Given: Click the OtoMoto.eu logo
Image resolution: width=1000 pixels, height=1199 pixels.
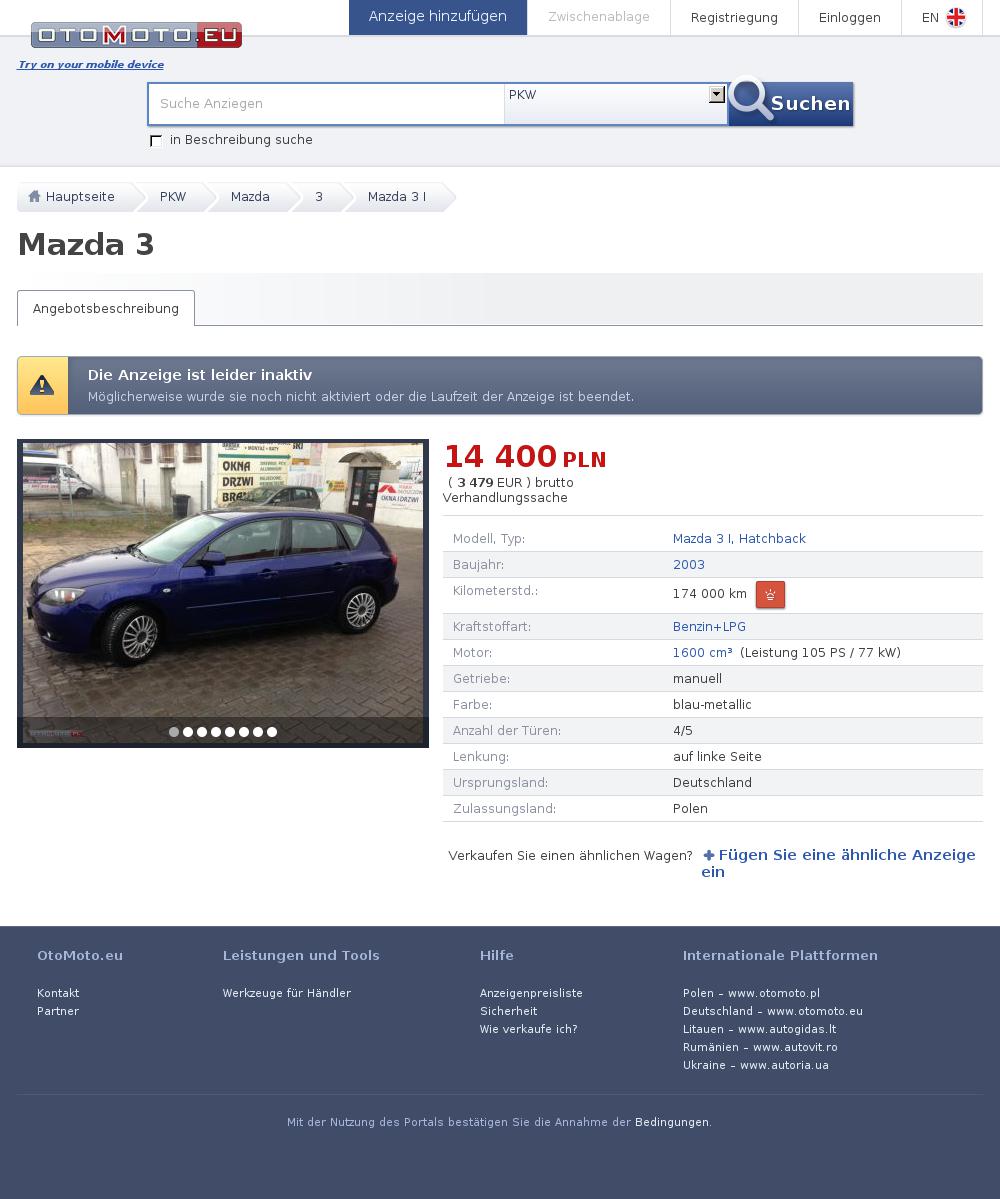Looking at the screenshot, I should coord(136,35).
